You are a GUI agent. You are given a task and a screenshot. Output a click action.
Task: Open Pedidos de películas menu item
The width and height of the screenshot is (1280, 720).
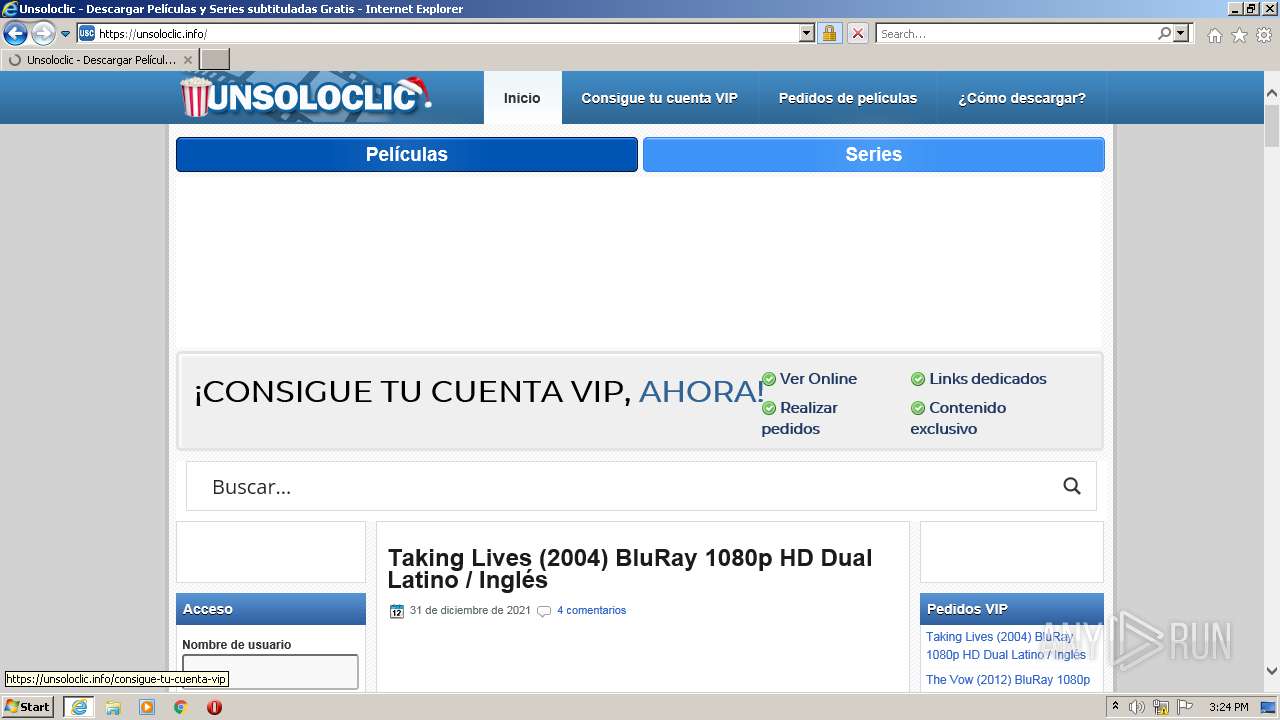pos(848,98)
